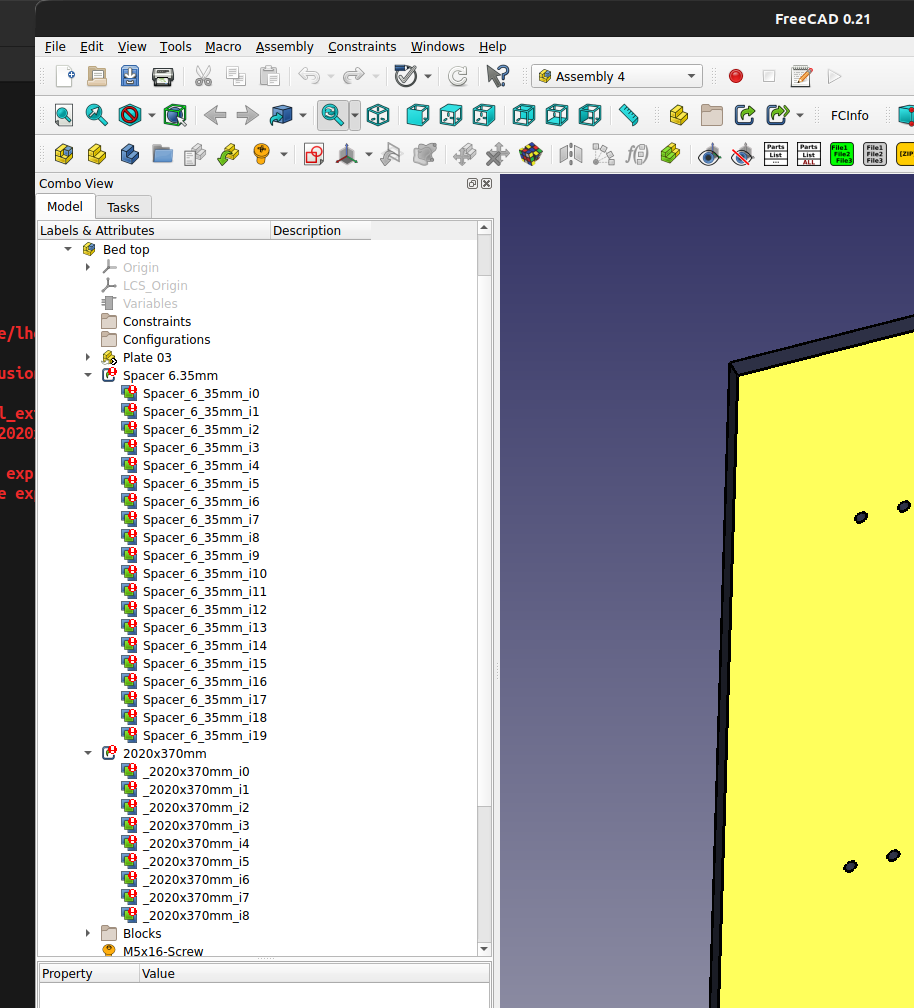The image size is (914, 1008).
Task: Select the Model tab
Action: (65, 206)
